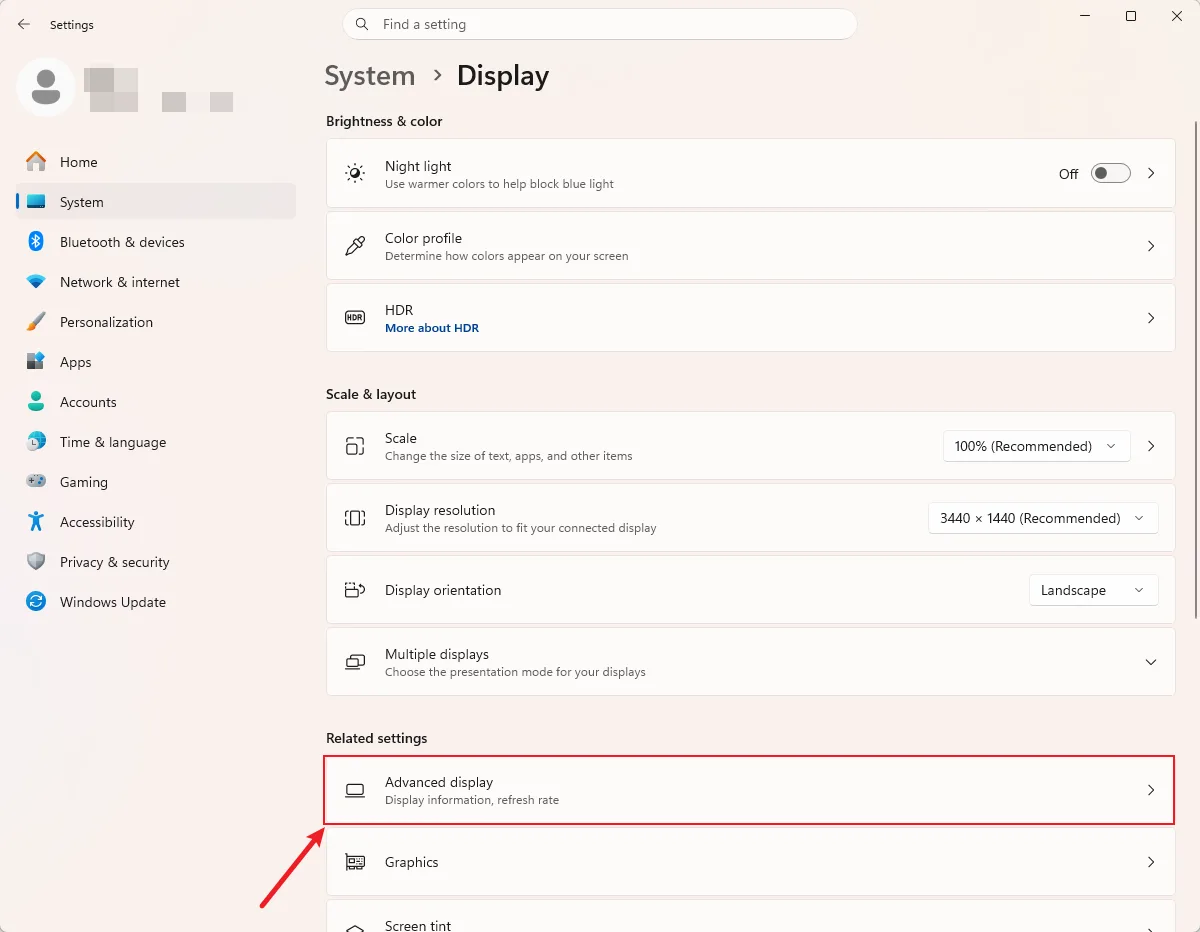Click the Graphics card icon
Viewport: 1200px width, 932px height.
coord(355,862)
